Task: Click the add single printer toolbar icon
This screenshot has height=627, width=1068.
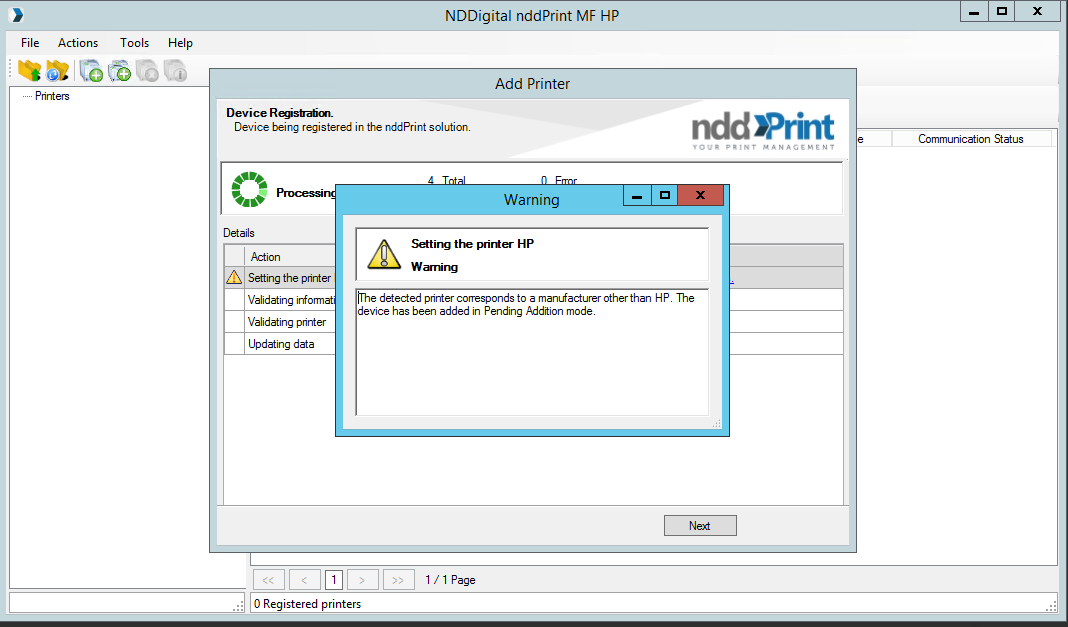Action: coord(91,70)
